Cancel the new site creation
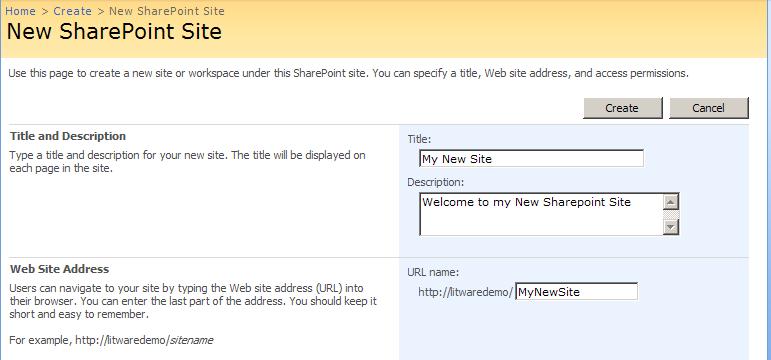 click(x=709, y=108)
